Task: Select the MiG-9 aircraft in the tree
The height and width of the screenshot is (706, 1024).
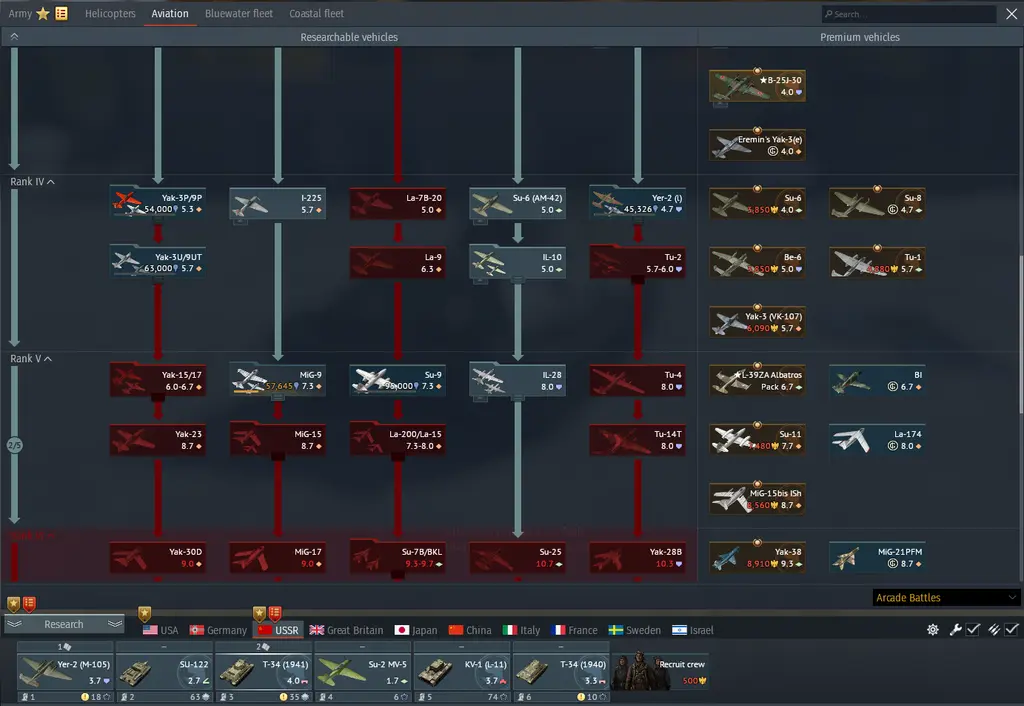Action: [x=278, y=381]
